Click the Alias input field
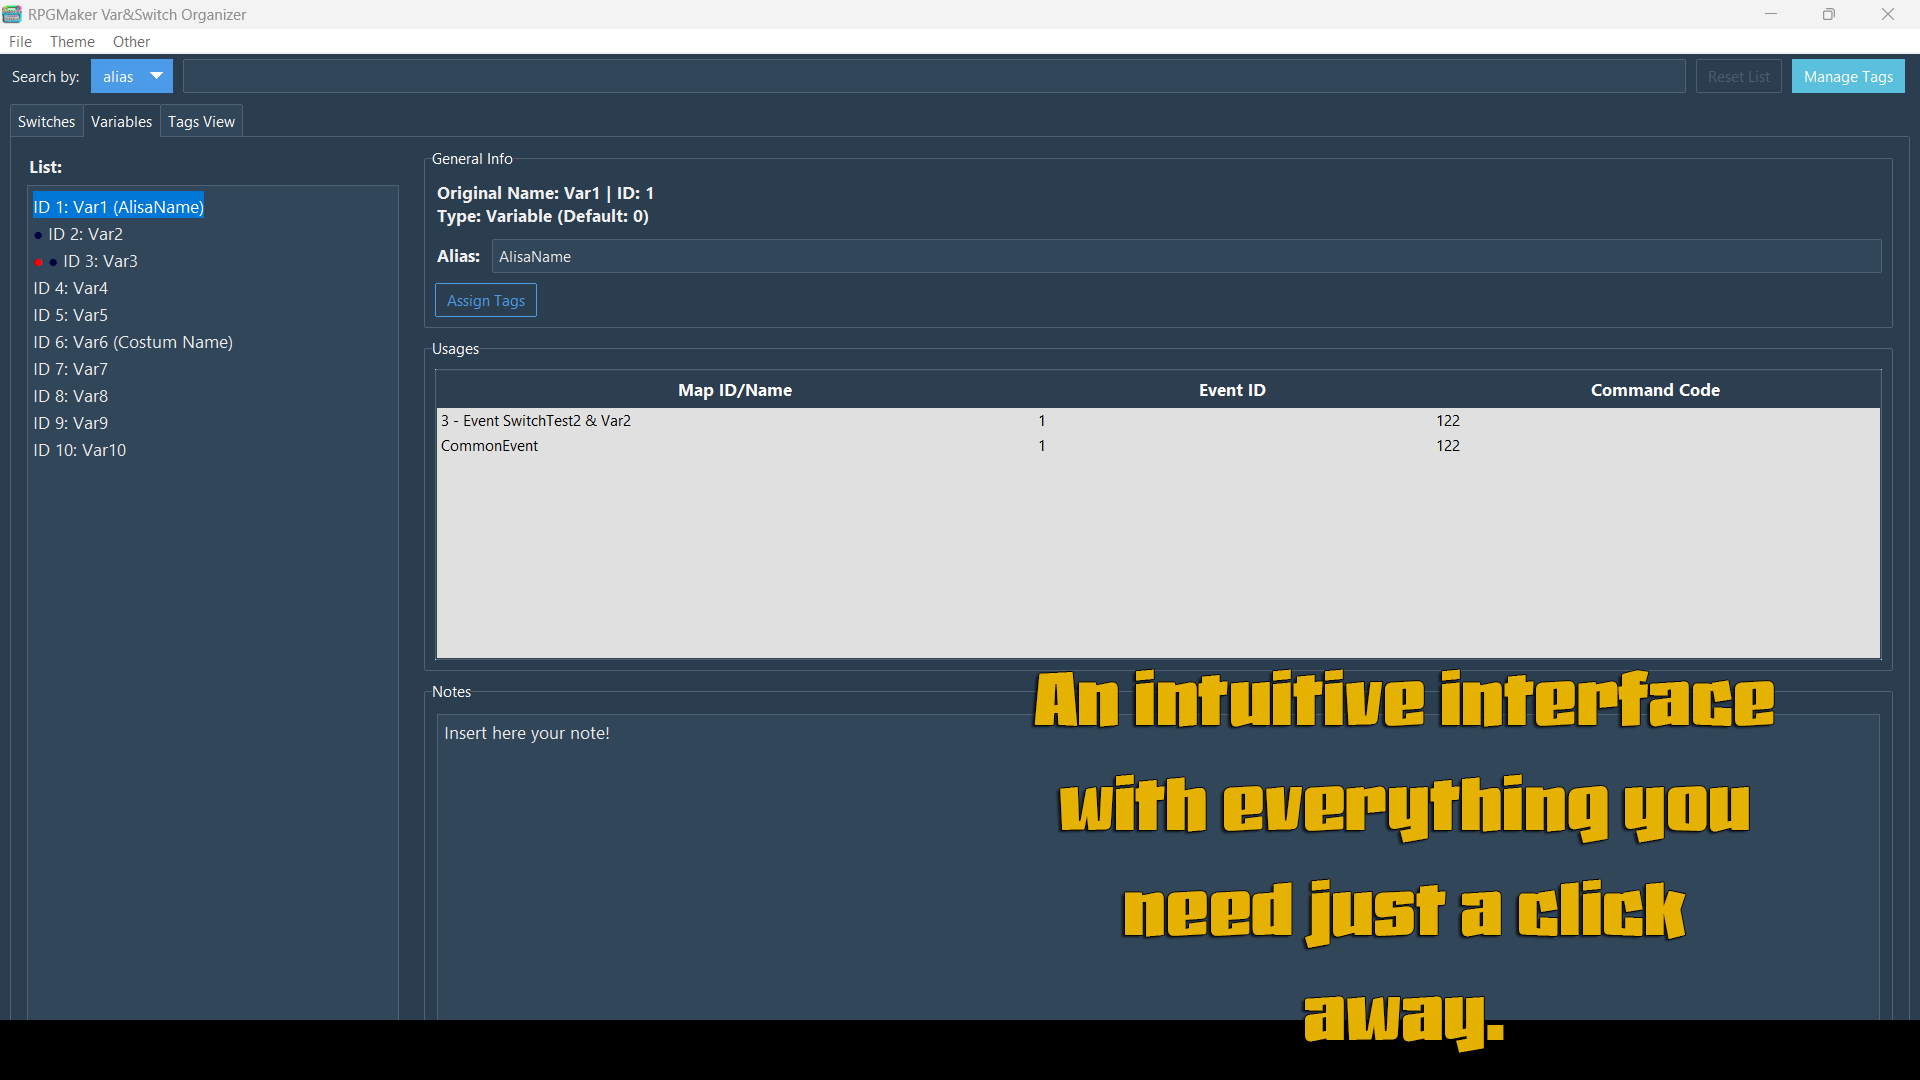The image size is (1920, 1080). 1186,257
